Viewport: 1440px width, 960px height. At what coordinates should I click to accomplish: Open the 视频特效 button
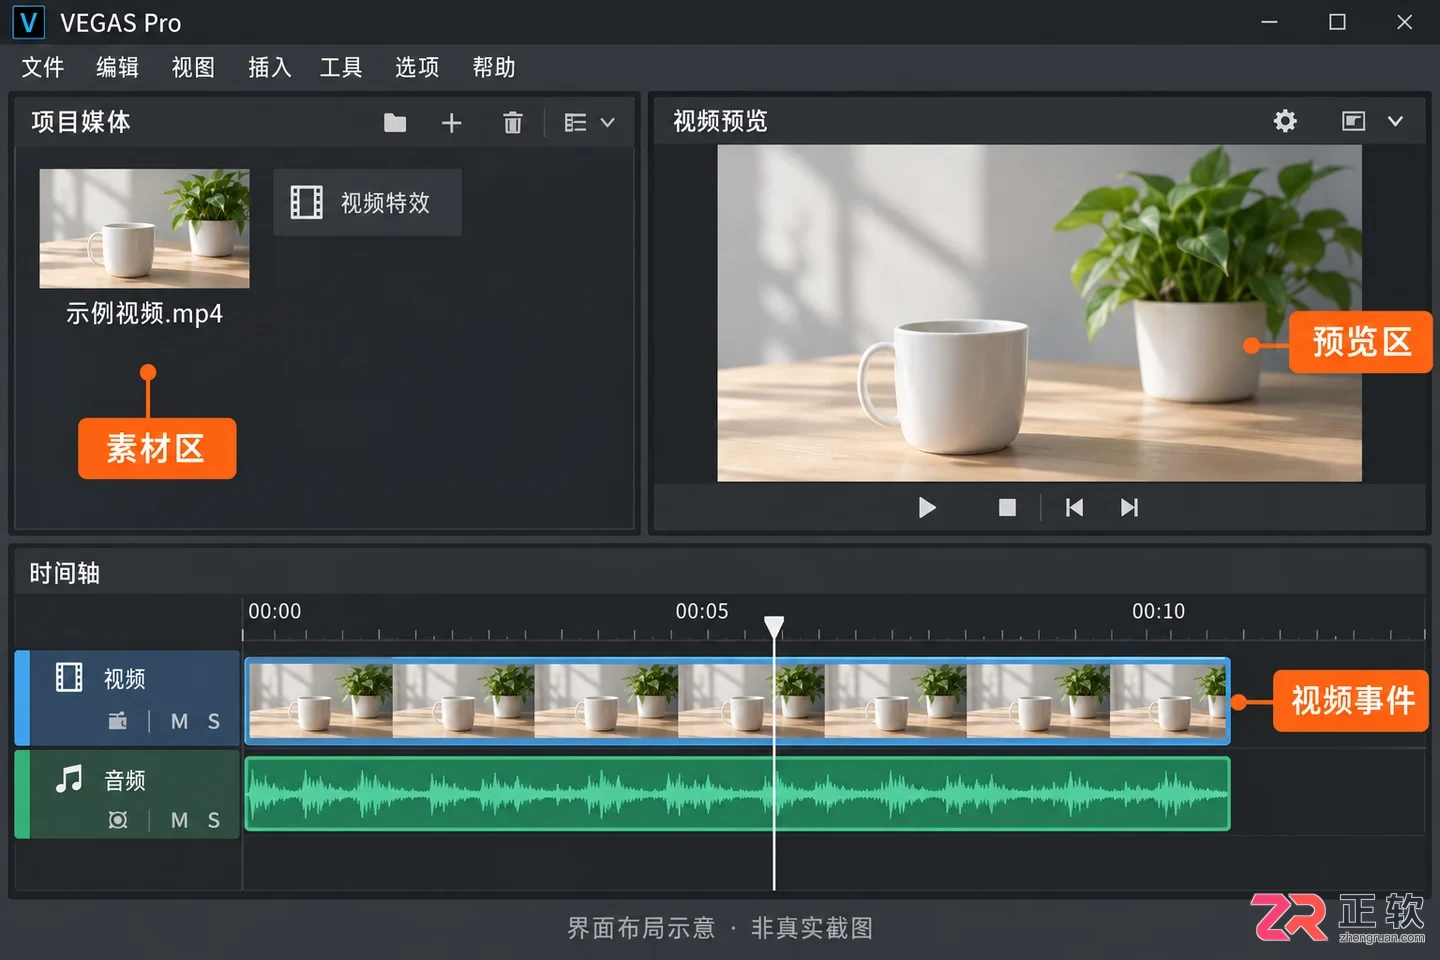(367, 202)
